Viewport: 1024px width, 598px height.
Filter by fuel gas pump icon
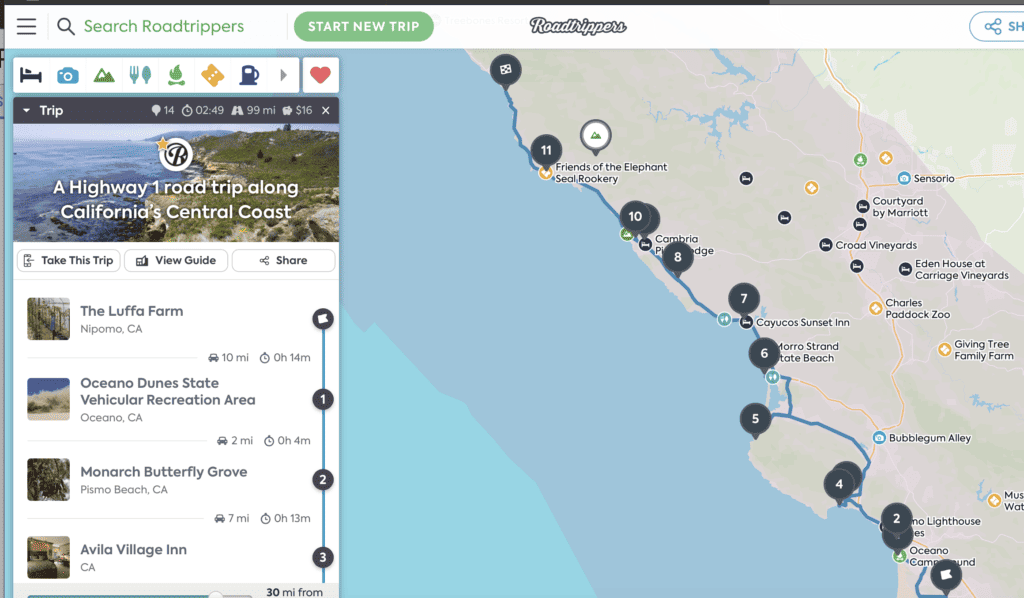[249, 76]
